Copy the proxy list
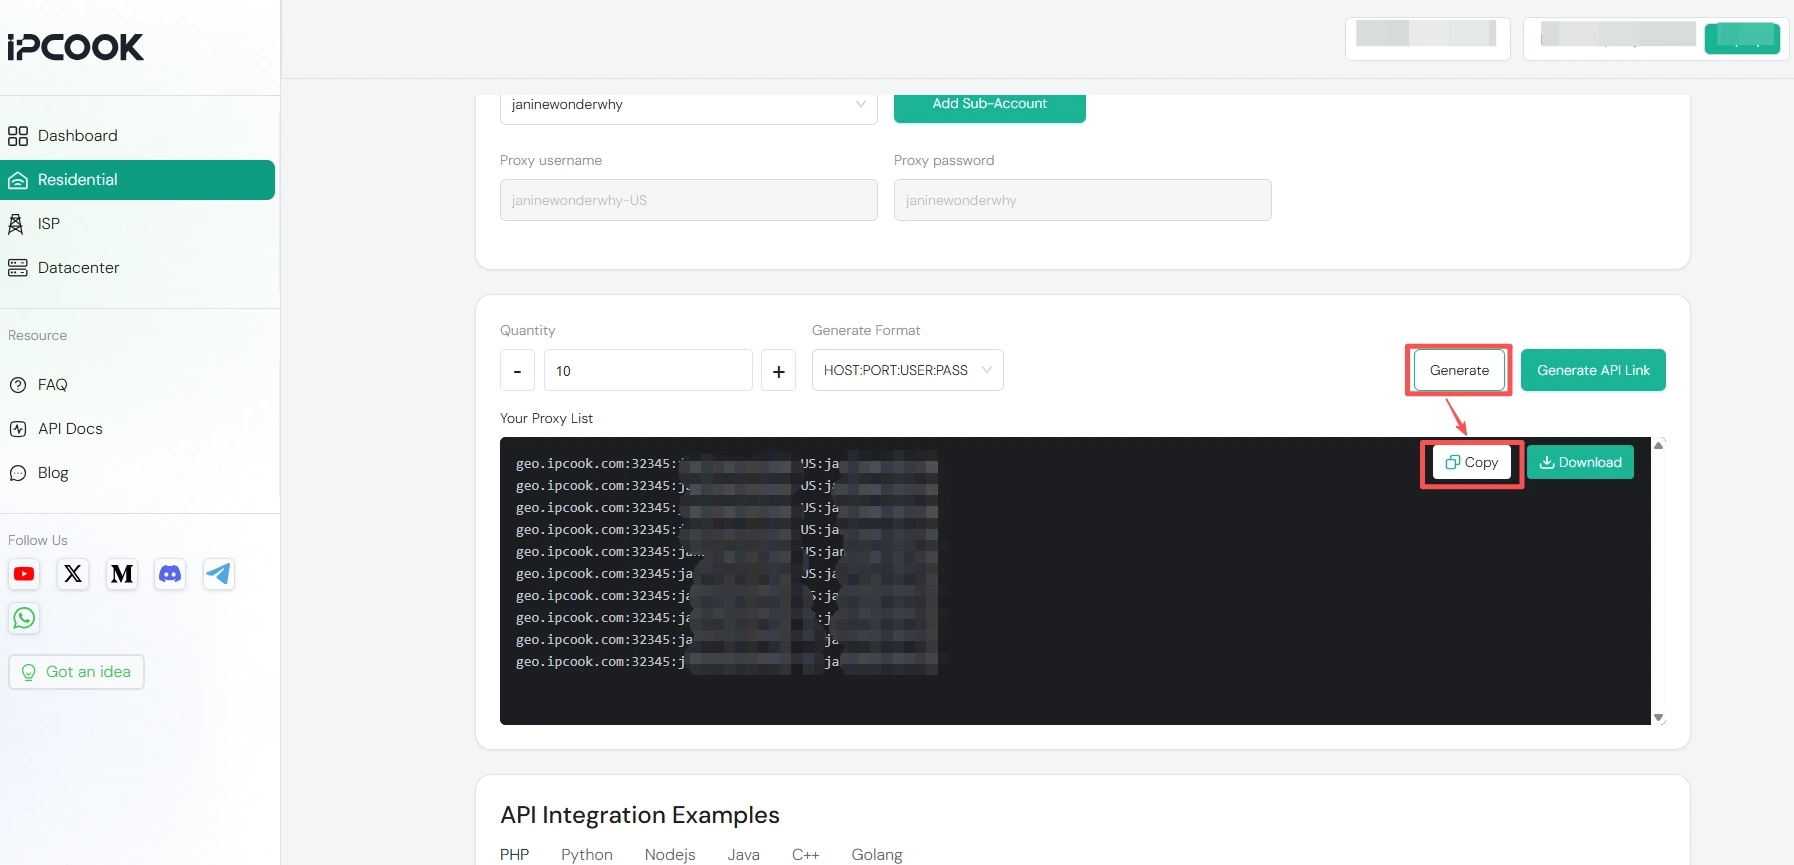Screen dimensions: 1794x865 (1472, 462)
